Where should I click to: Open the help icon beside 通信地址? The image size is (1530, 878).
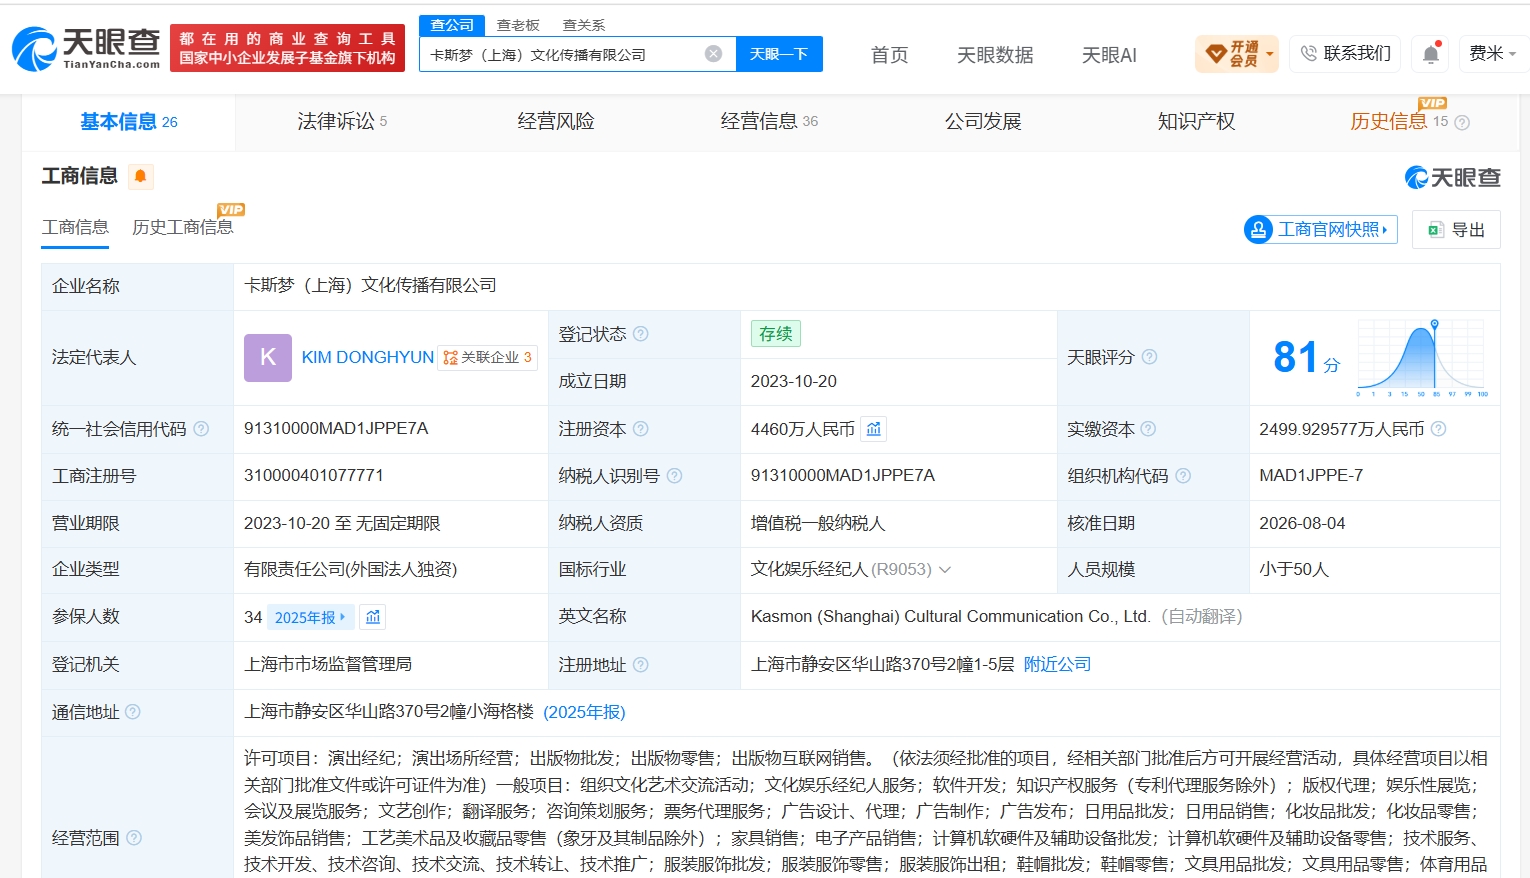133,712
